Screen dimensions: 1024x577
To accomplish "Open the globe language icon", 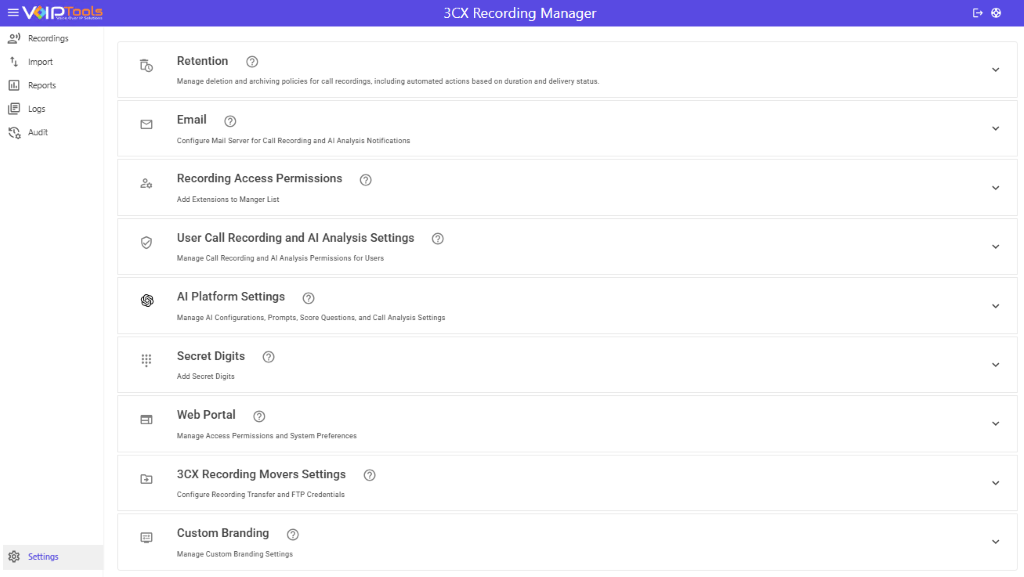I will tap(996, 12).
